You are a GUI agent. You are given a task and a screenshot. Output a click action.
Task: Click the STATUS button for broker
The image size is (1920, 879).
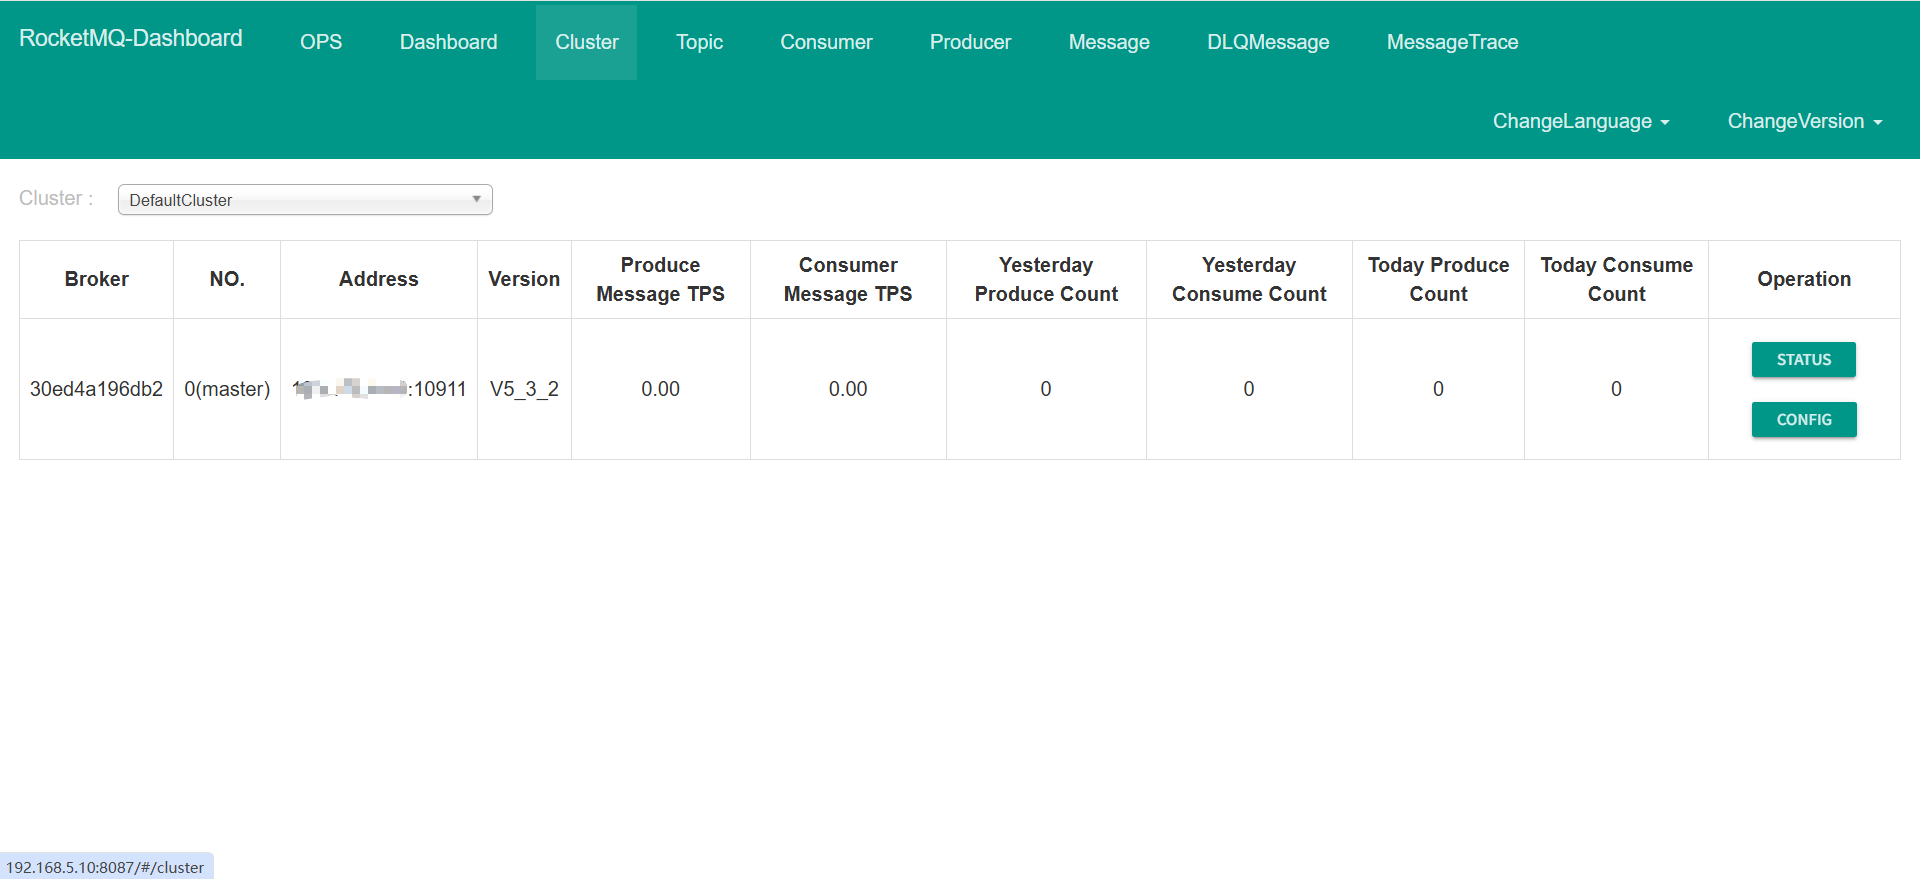(1804, 360)
